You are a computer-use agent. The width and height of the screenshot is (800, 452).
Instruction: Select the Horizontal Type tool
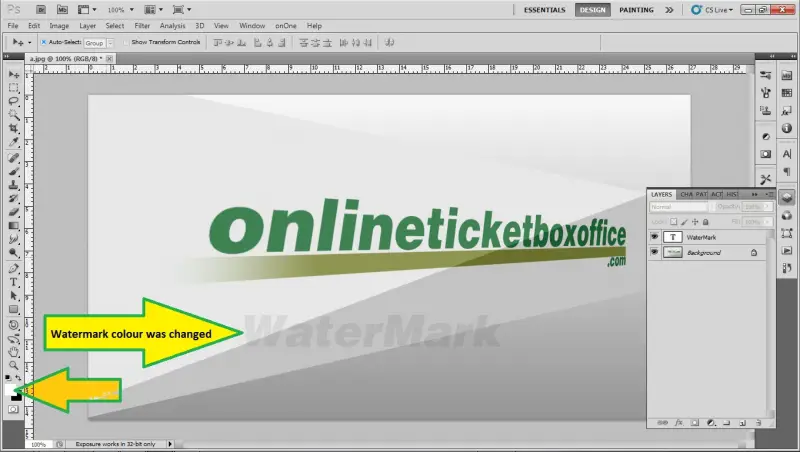pos(14,282)
